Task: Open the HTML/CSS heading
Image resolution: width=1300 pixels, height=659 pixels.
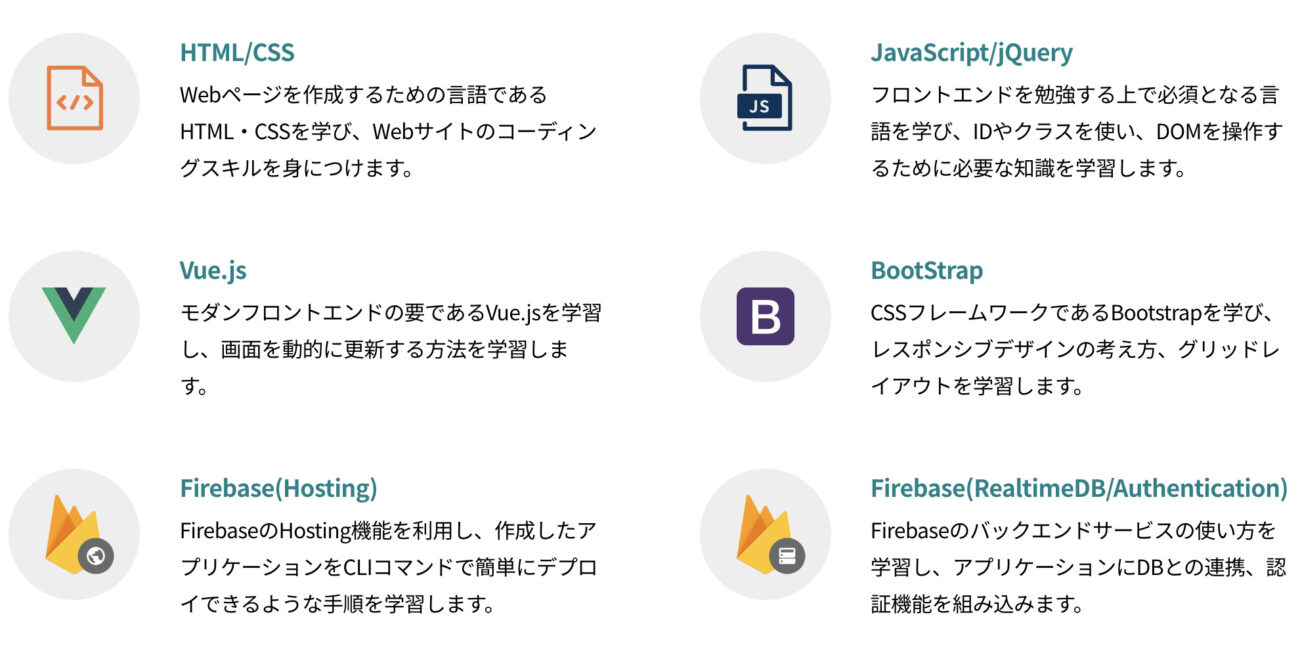Action: coord(237,52)
